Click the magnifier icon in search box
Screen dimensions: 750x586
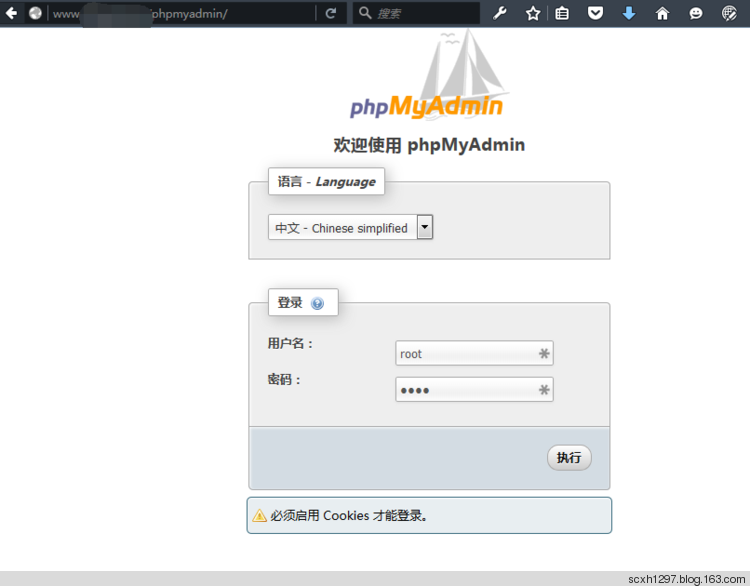pos(365,13)
